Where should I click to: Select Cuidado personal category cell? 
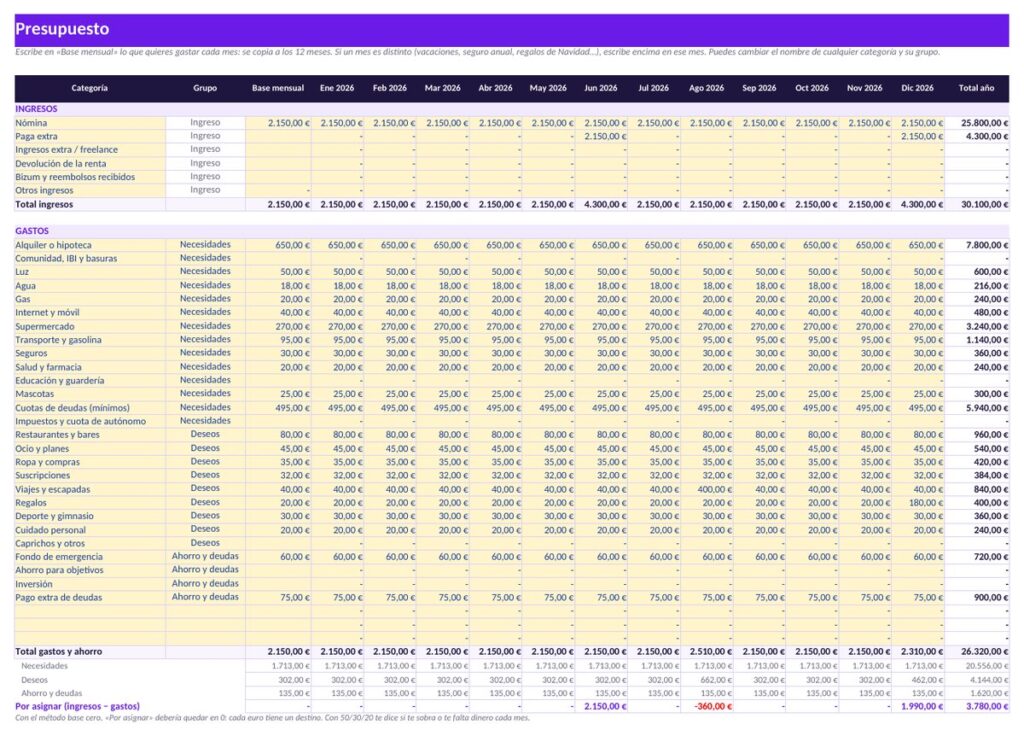tap(90, 530)
